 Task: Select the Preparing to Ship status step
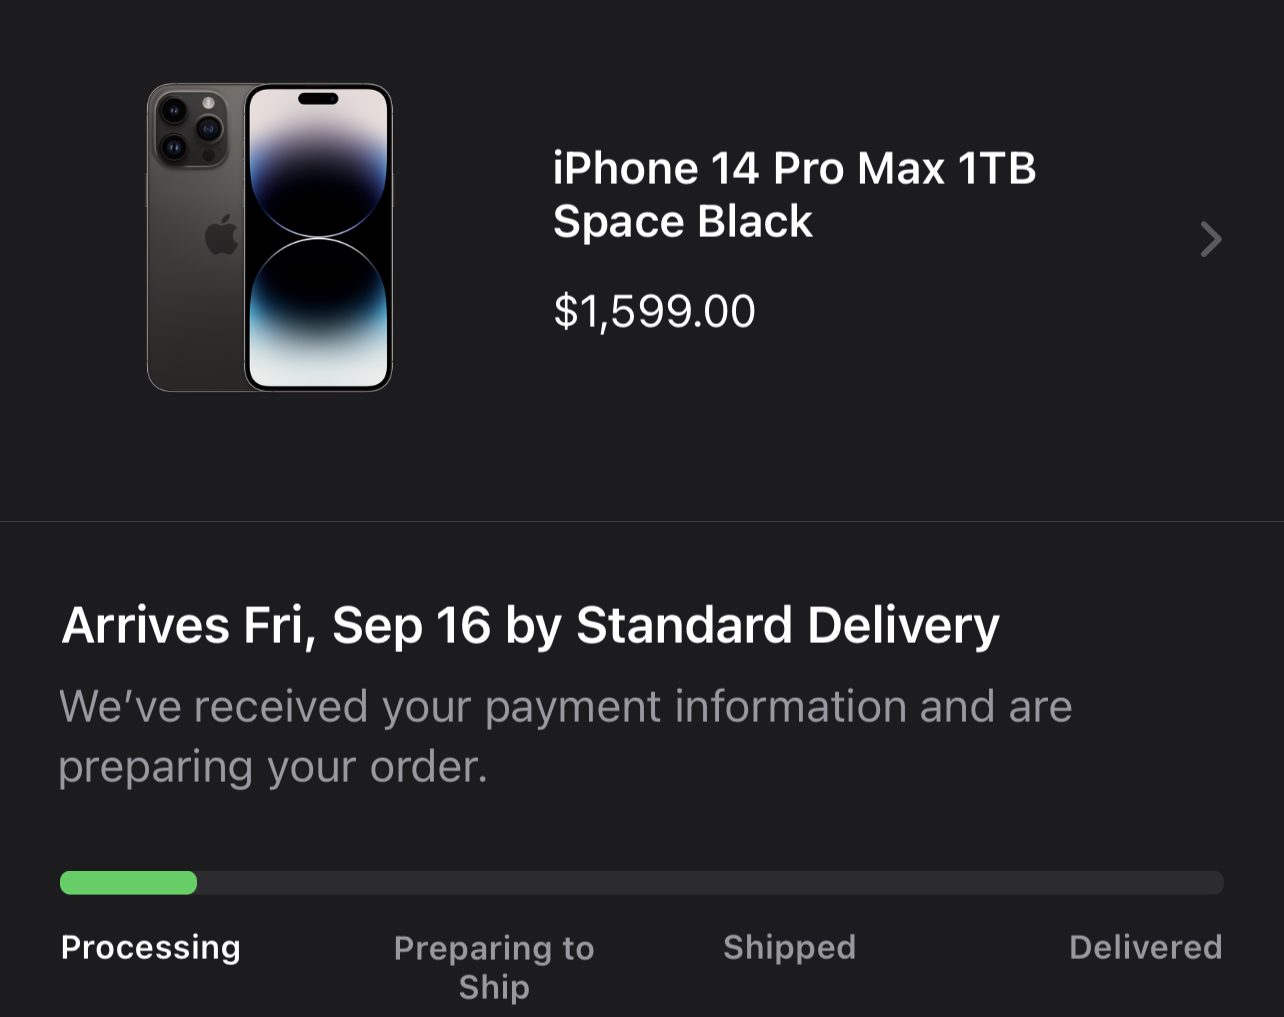pyautogui.click(x=494, y=966)
